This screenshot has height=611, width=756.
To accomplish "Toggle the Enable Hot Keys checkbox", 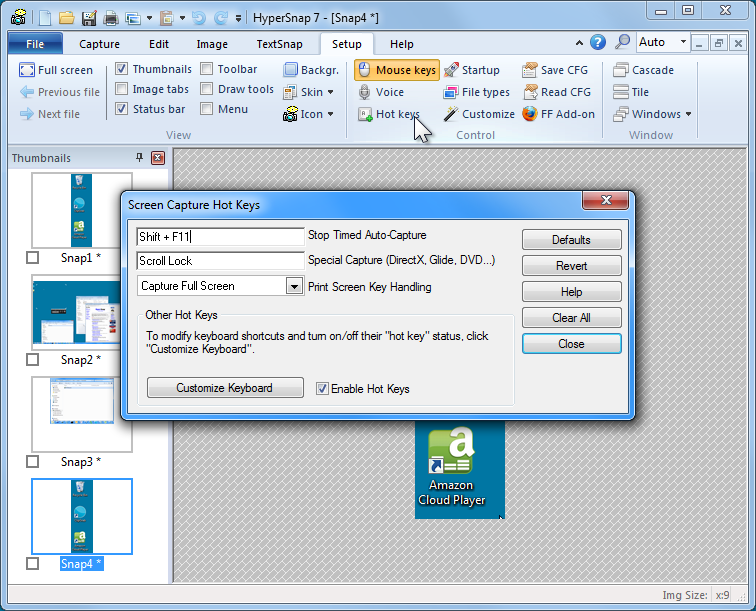I will click(322, 389).
